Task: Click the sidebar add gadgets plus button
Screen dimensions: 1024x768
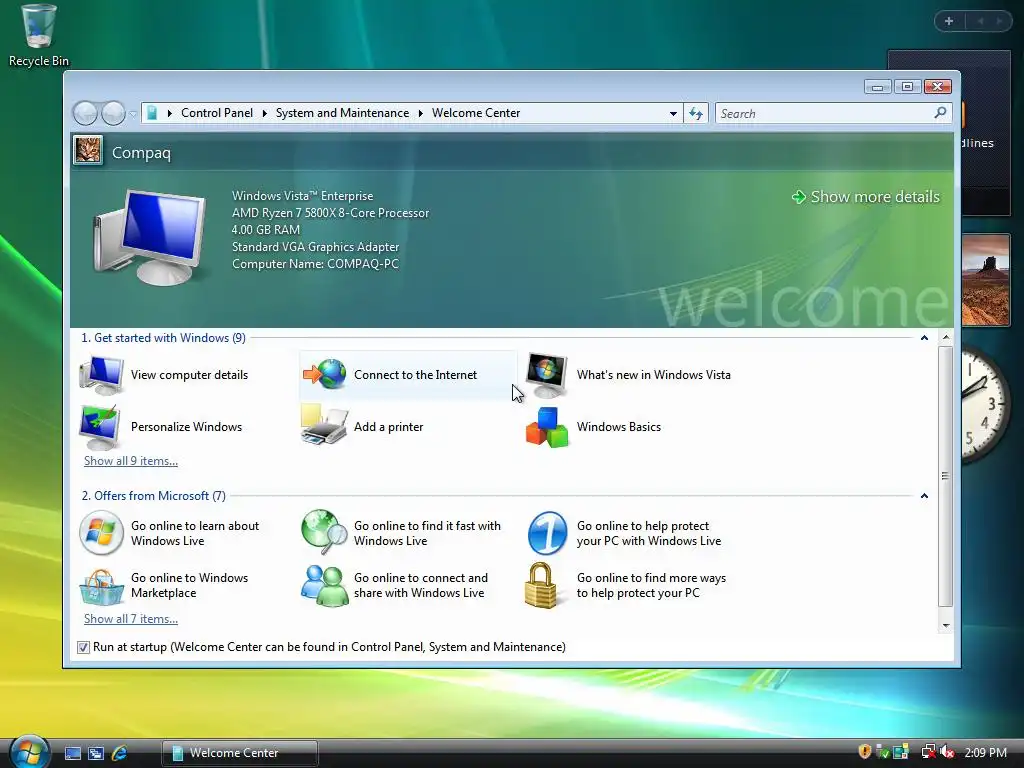Action: (x=949, y=21)
